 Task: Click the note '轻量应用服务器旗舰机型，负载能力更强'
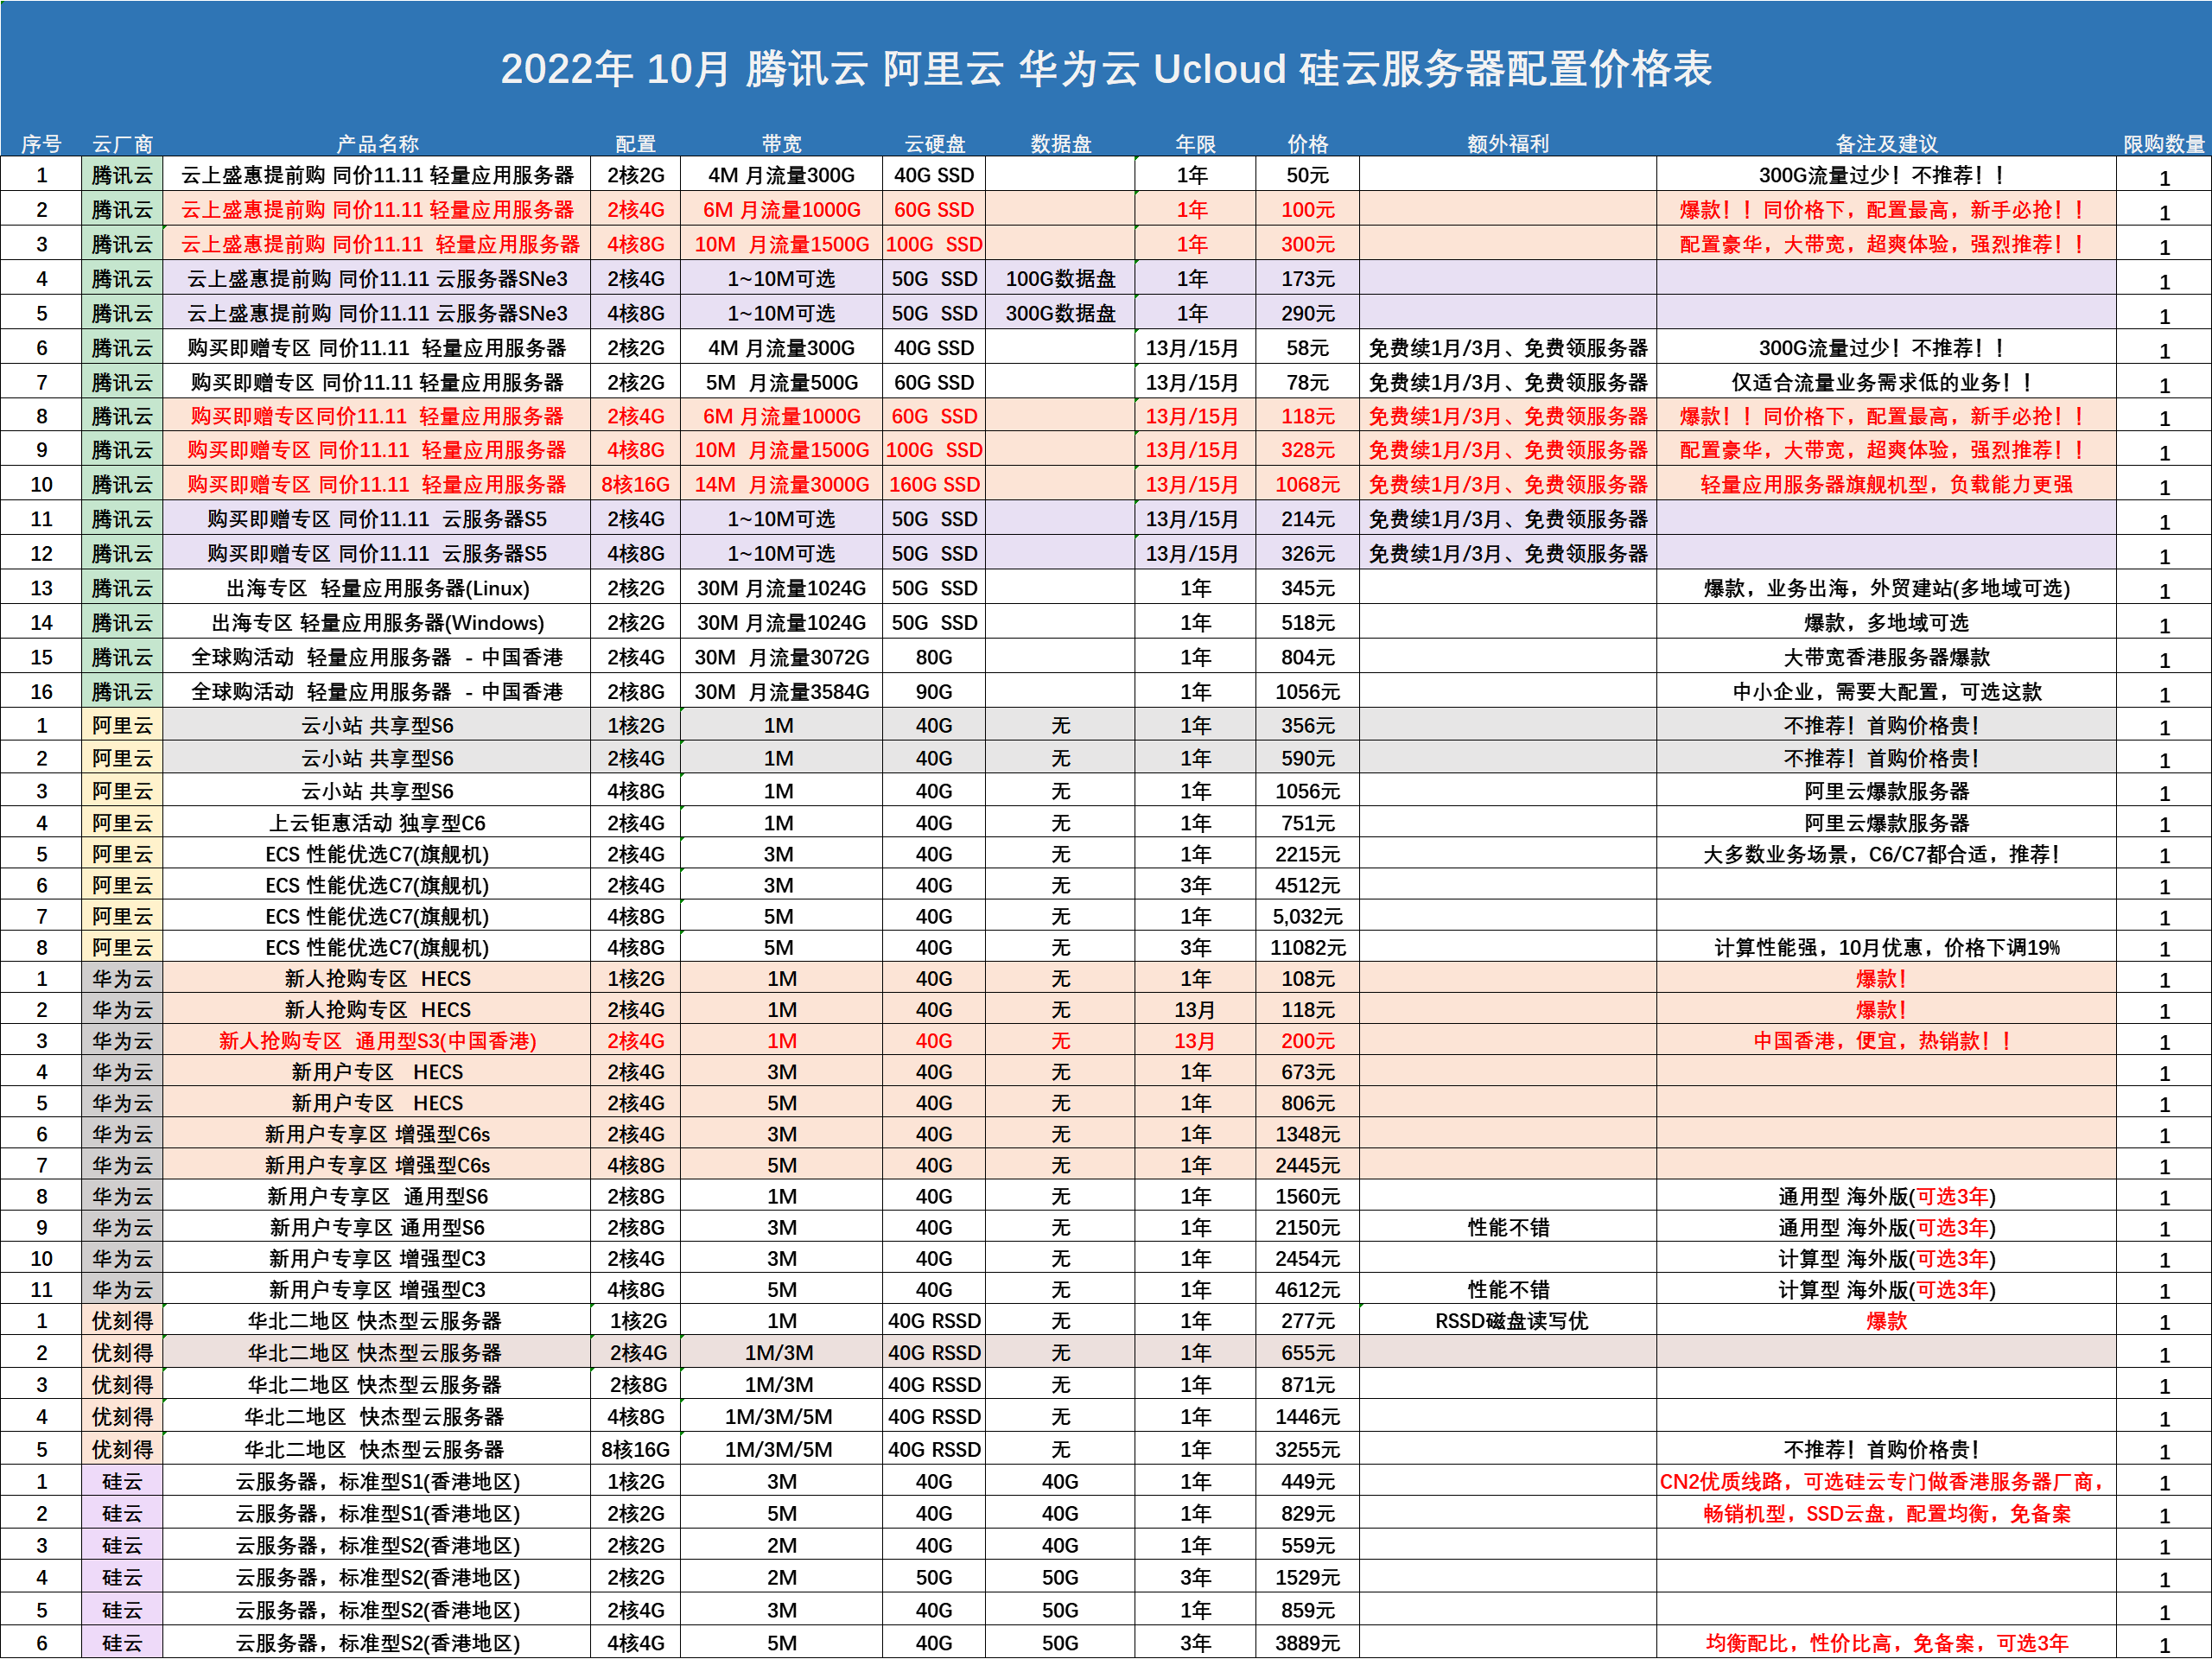coord(1886,485)
